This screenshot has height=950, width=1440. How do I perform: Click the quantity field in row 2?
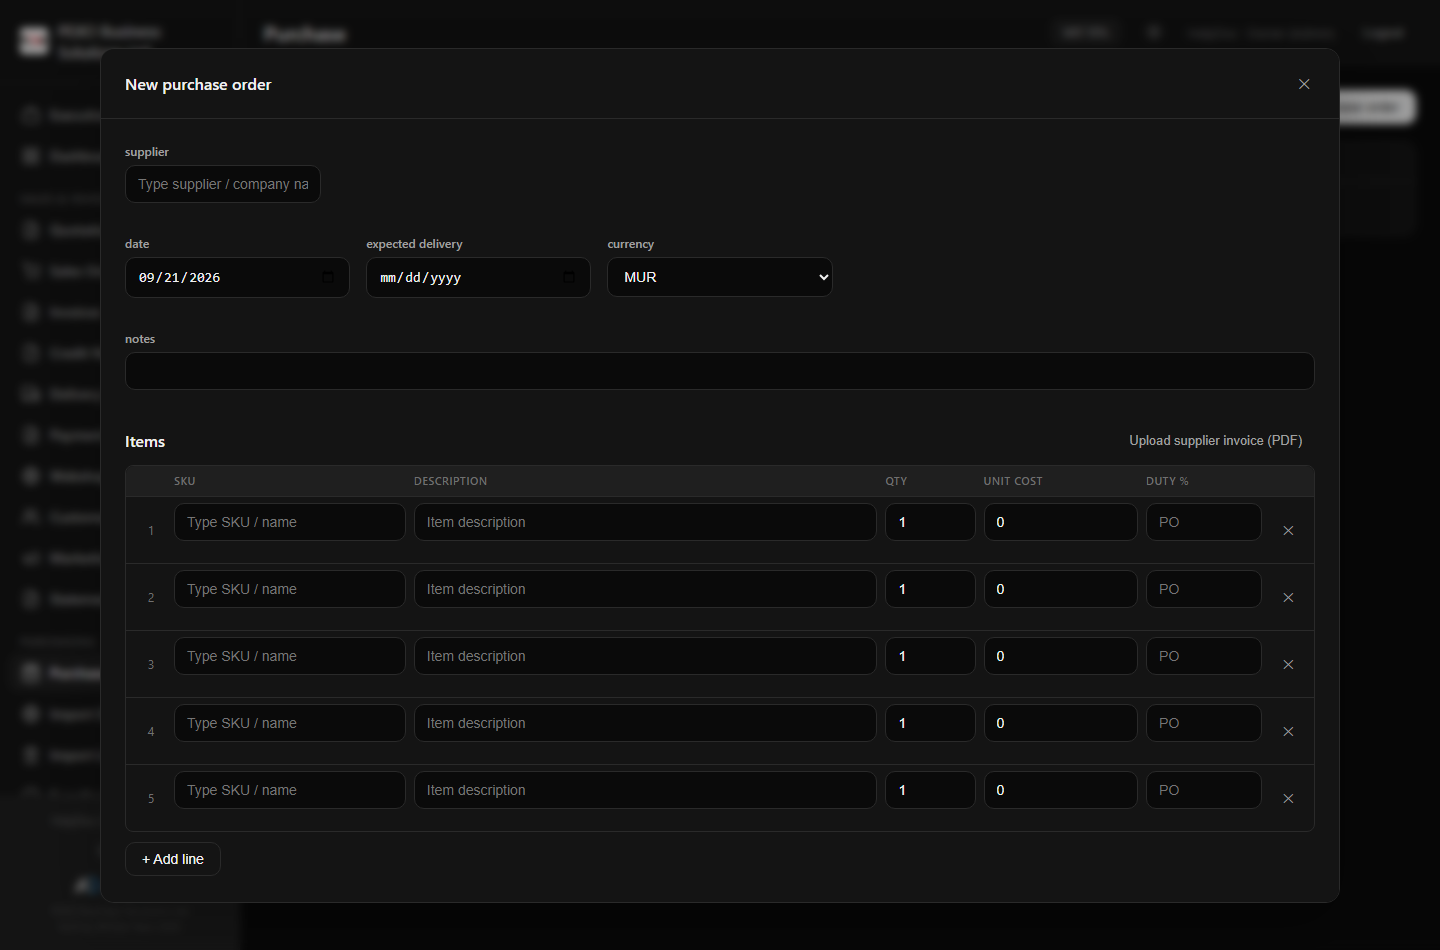click(930, 589)
